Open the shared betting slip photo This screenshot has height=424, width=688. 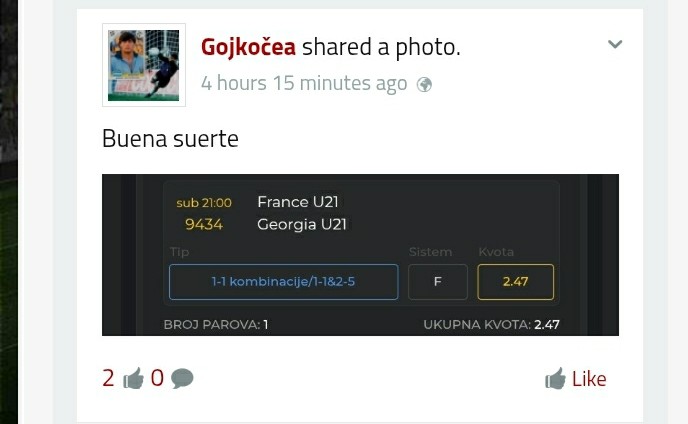point(360,255)
